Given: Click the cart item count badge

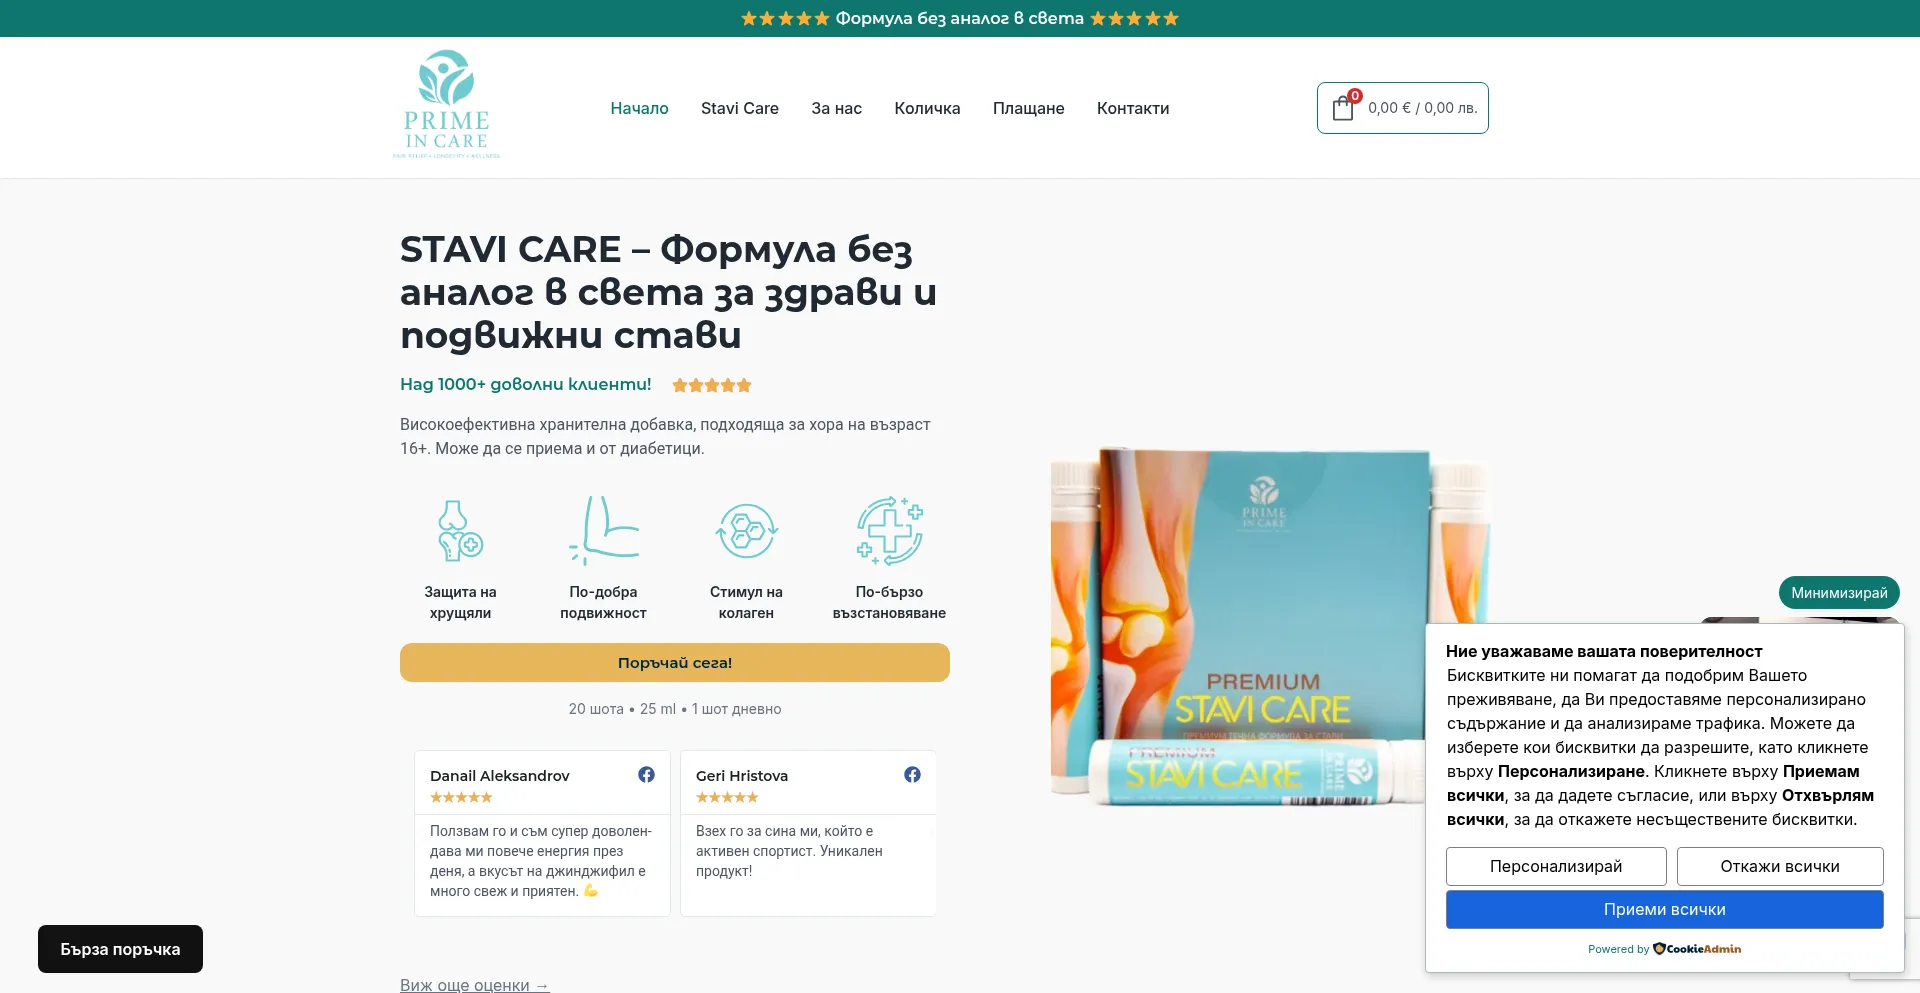Looking at the screenshot, I should (x=1355, y=96).
